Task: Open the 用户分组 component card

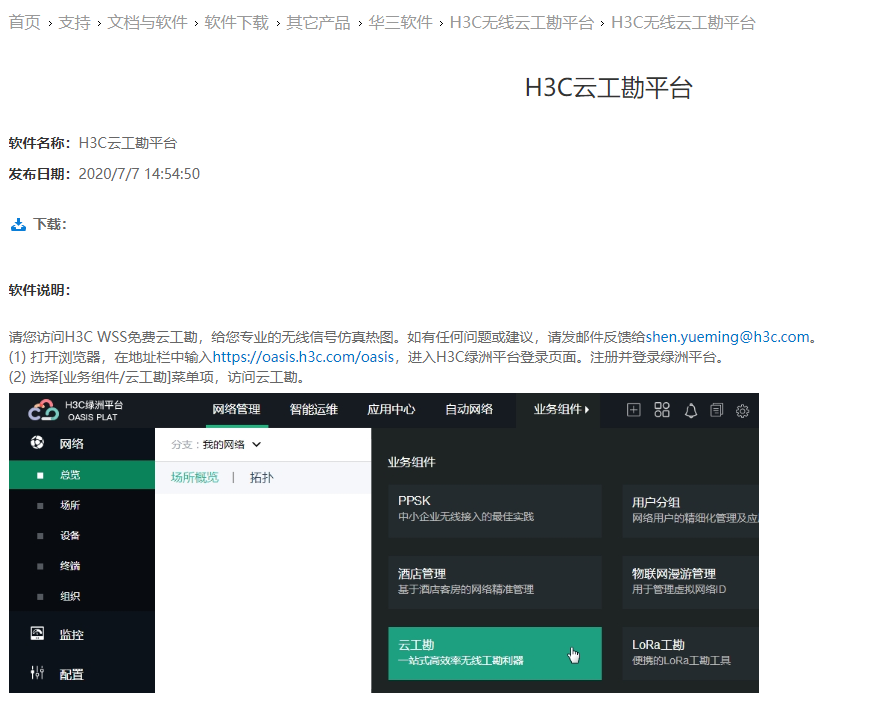Action: coord(690,511)
